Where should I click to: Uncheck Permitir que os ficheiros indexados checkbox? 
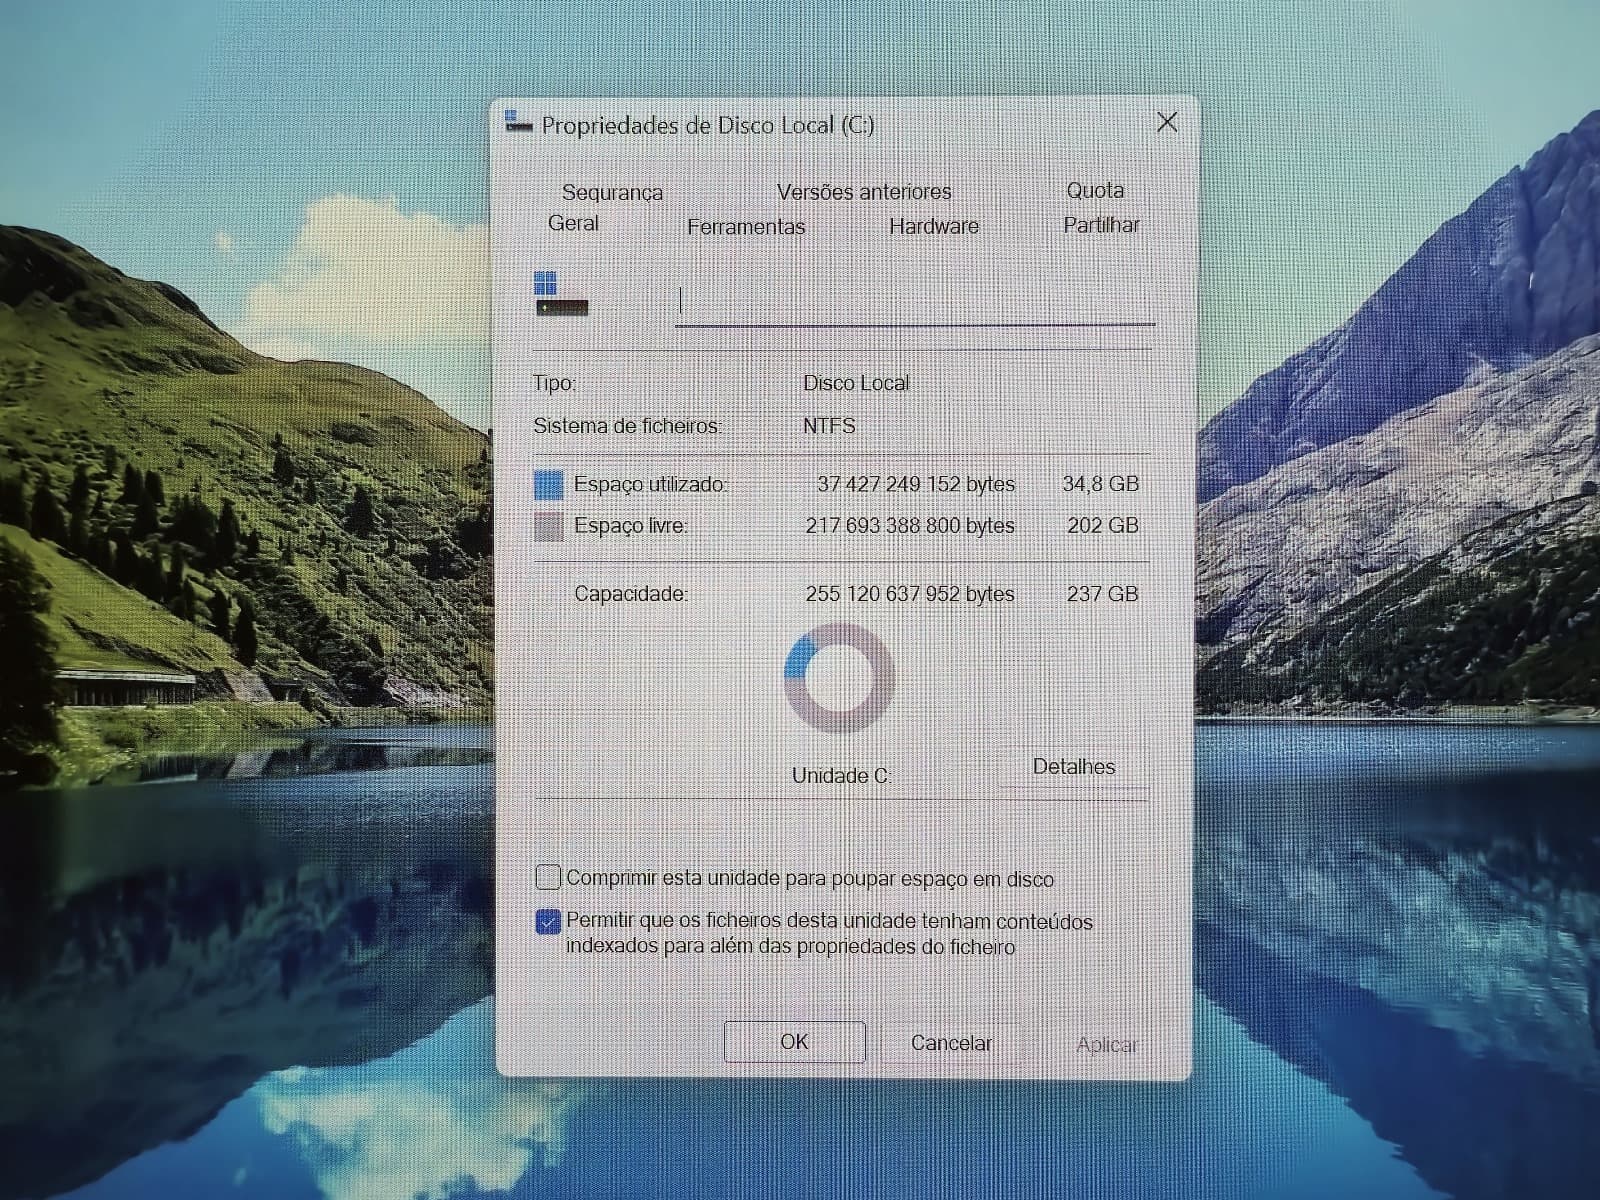coord(548,921)
